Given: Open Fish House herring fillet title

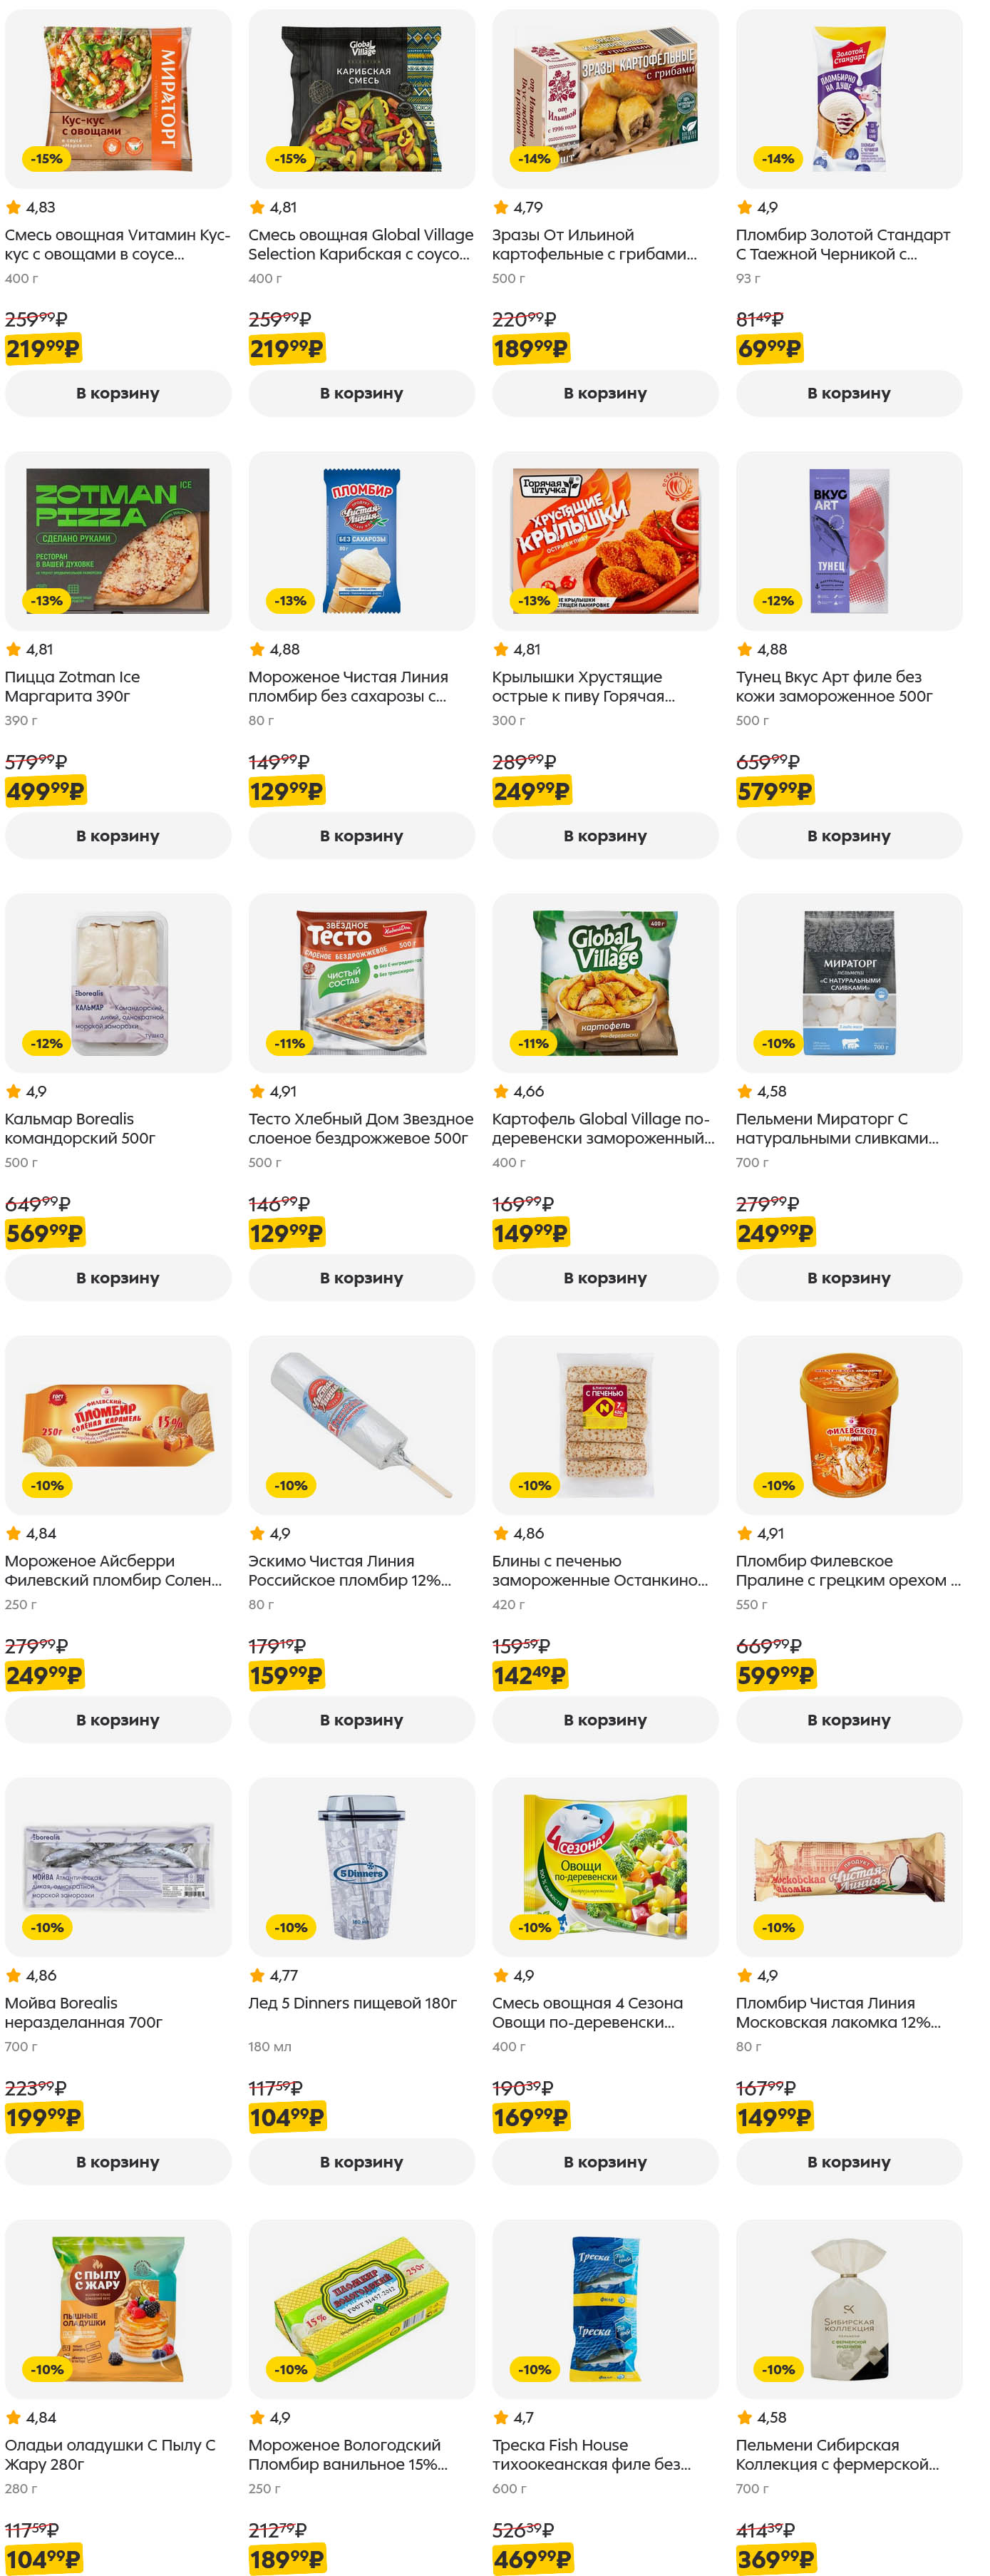Looking at the screenshot, I should [590, 2454].
